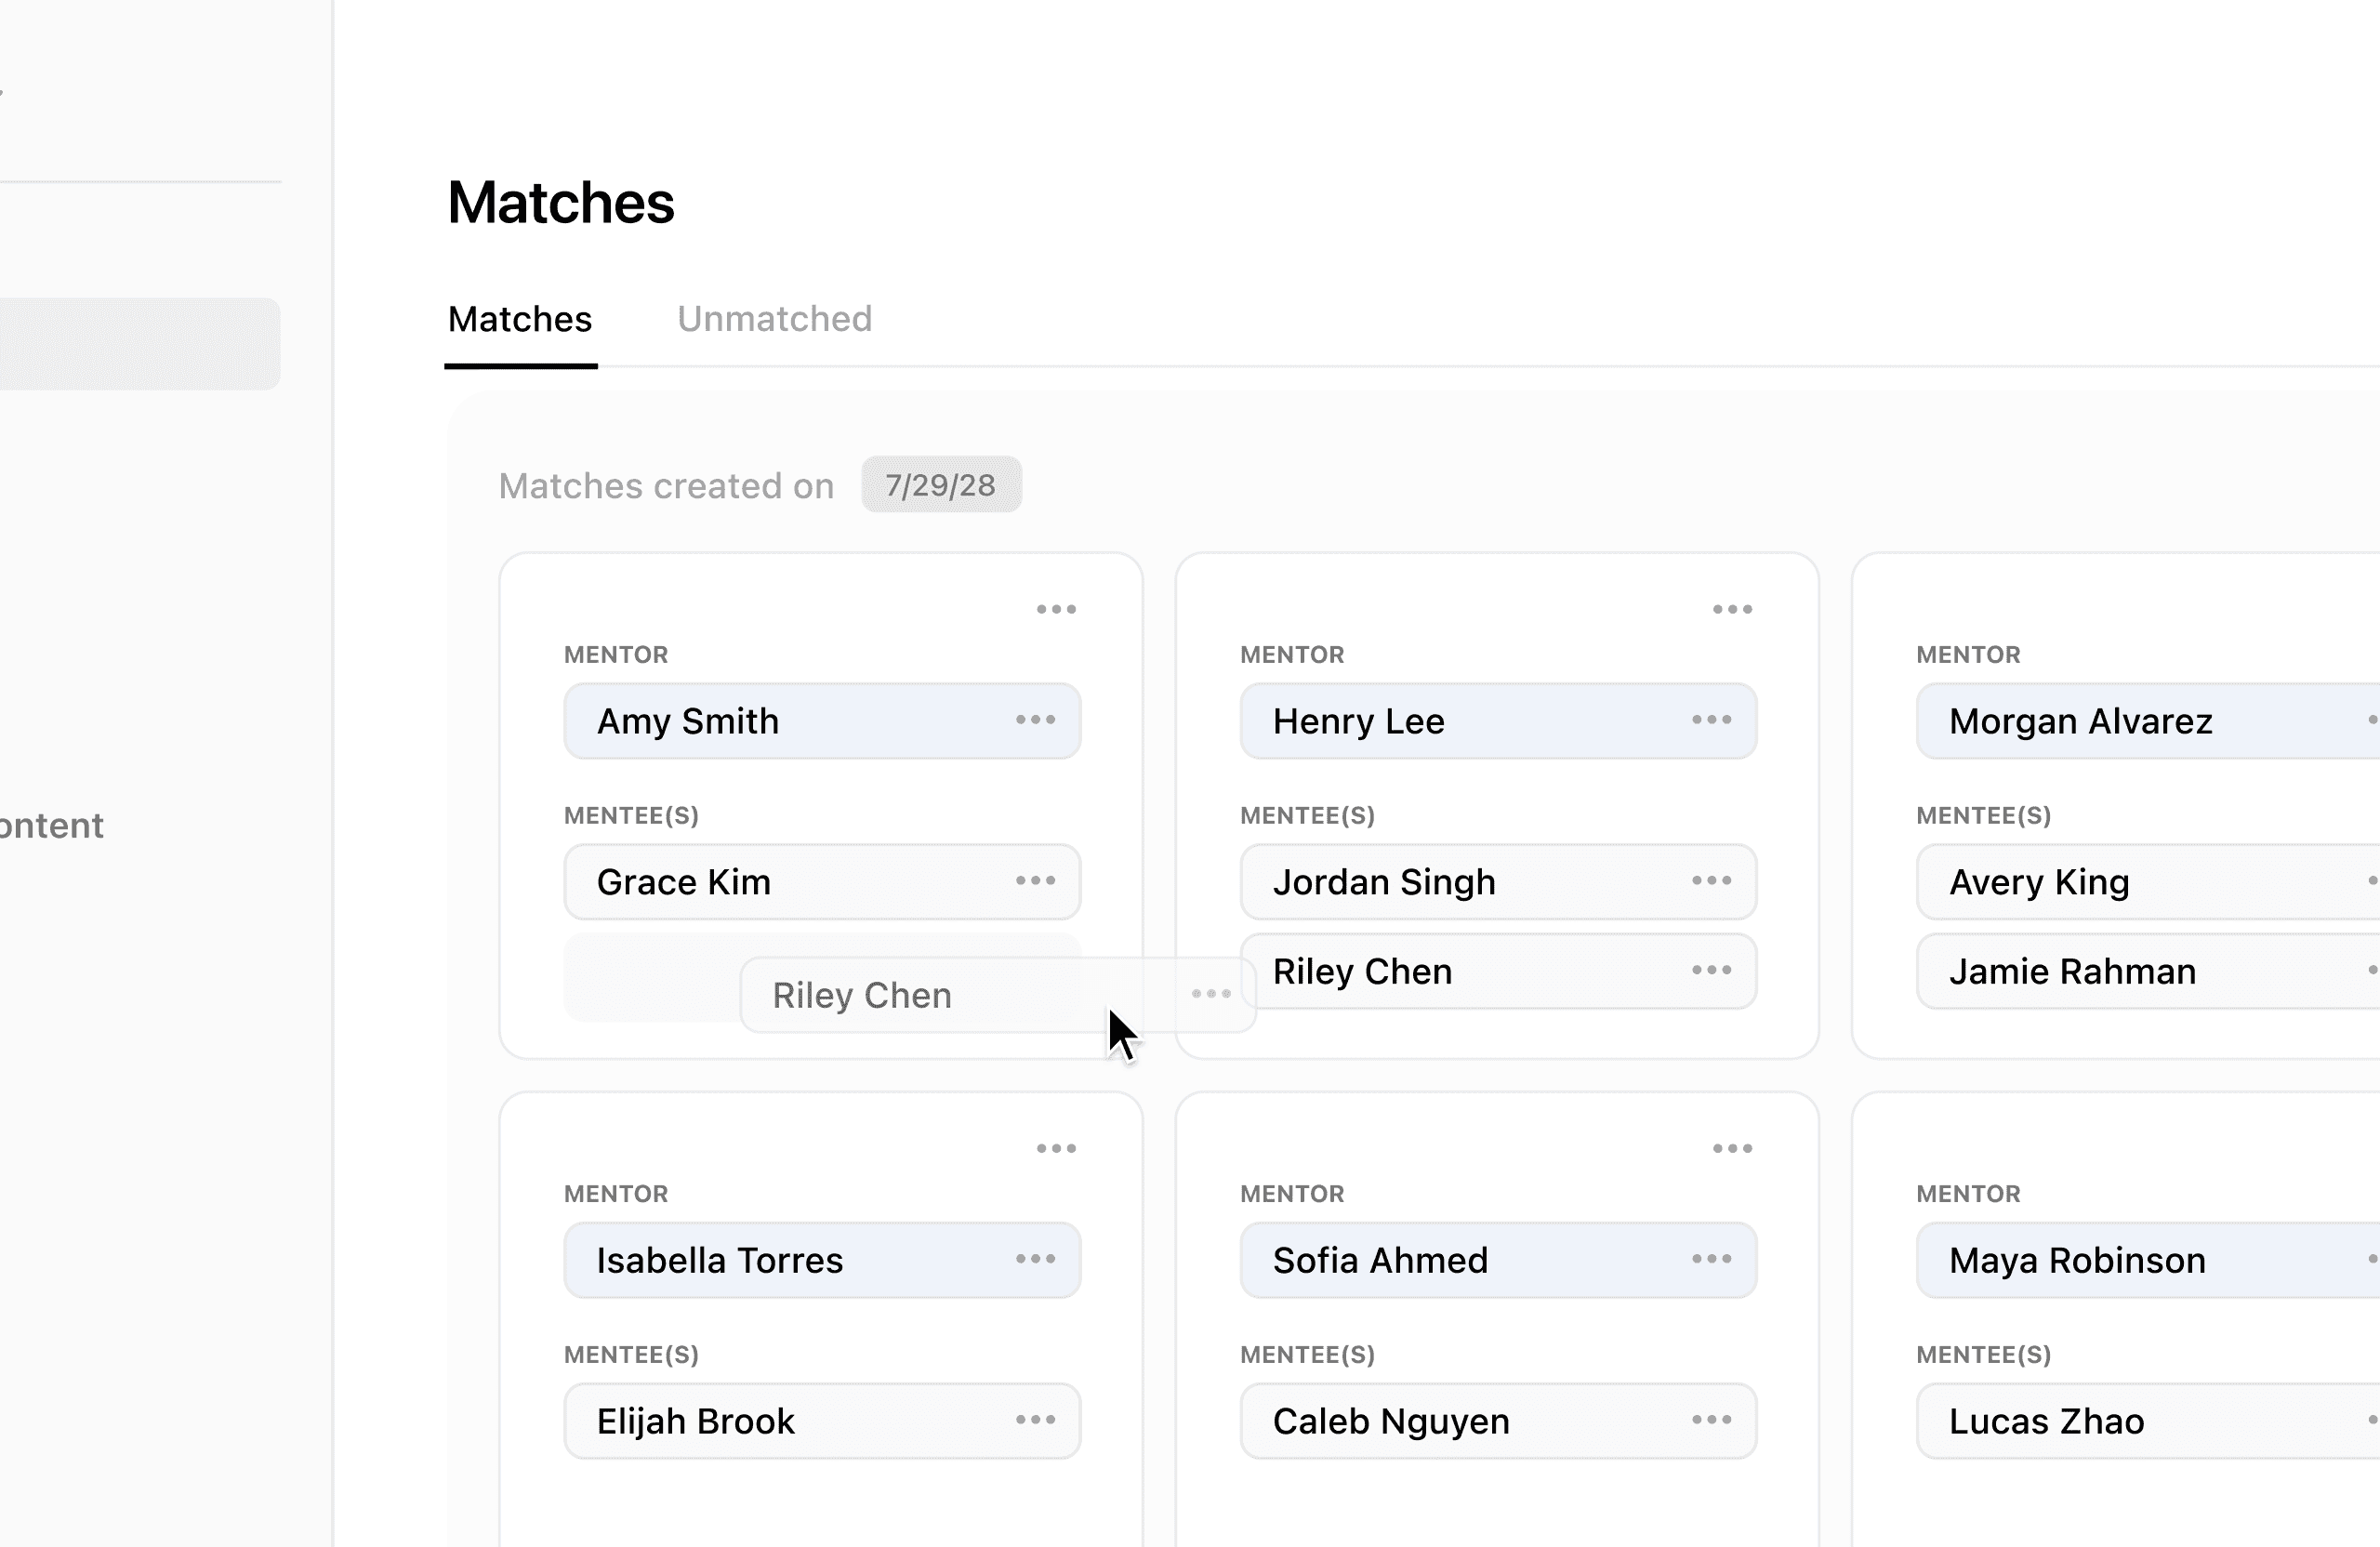Click the ellipsis next to Caleb Nguyen

point(1711,1420)
